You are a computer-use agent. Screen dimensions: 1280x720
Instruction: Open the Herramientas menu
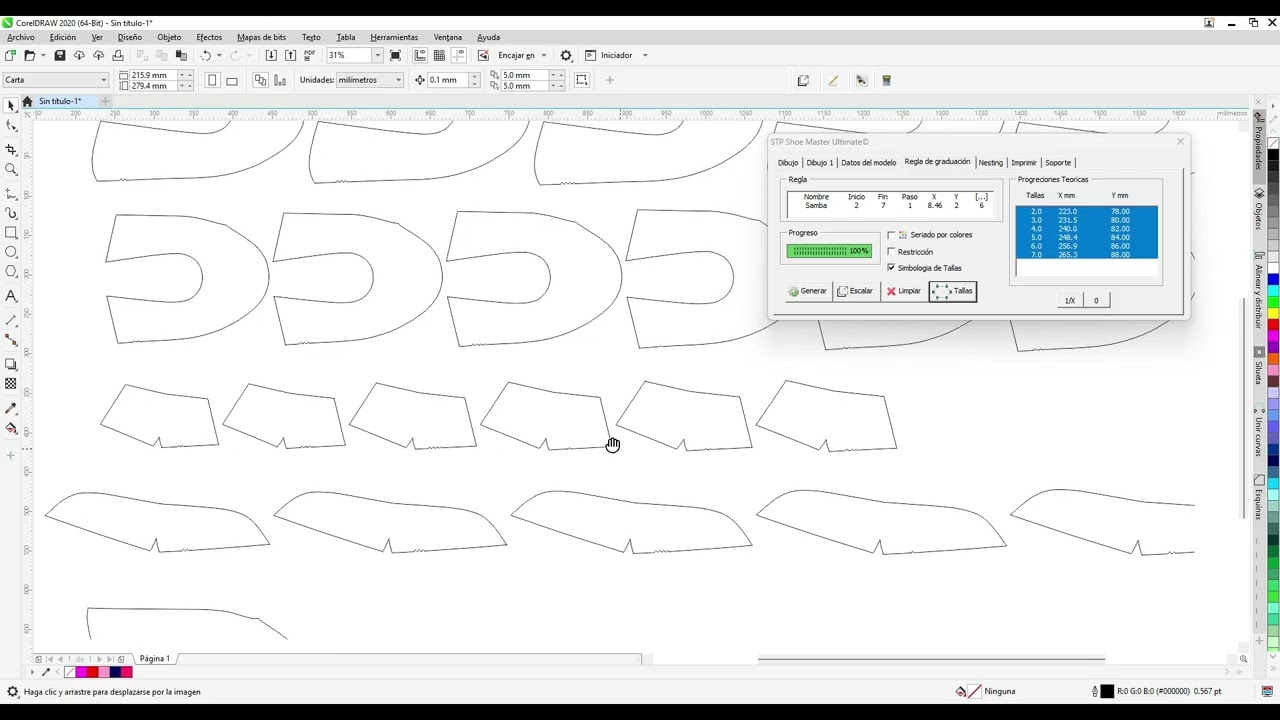[394, 37]
